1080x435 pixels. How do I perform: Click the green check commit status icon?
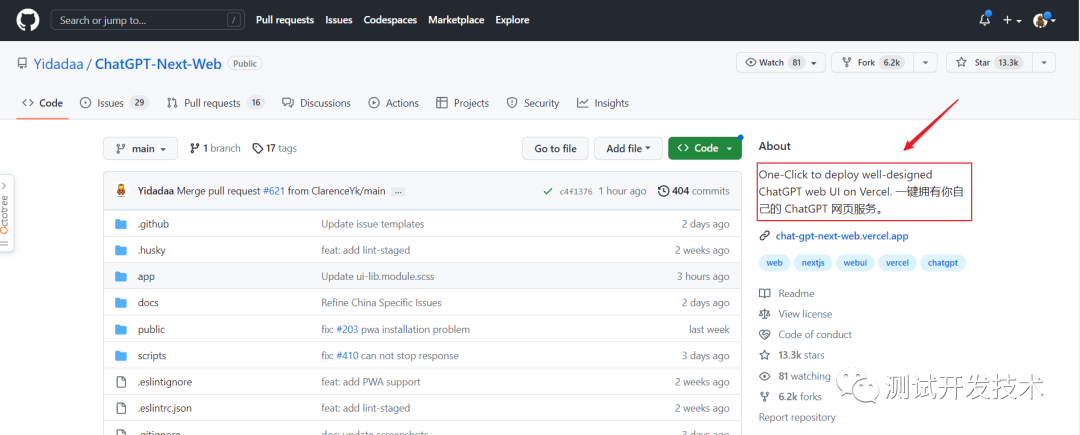pos(547,191)
